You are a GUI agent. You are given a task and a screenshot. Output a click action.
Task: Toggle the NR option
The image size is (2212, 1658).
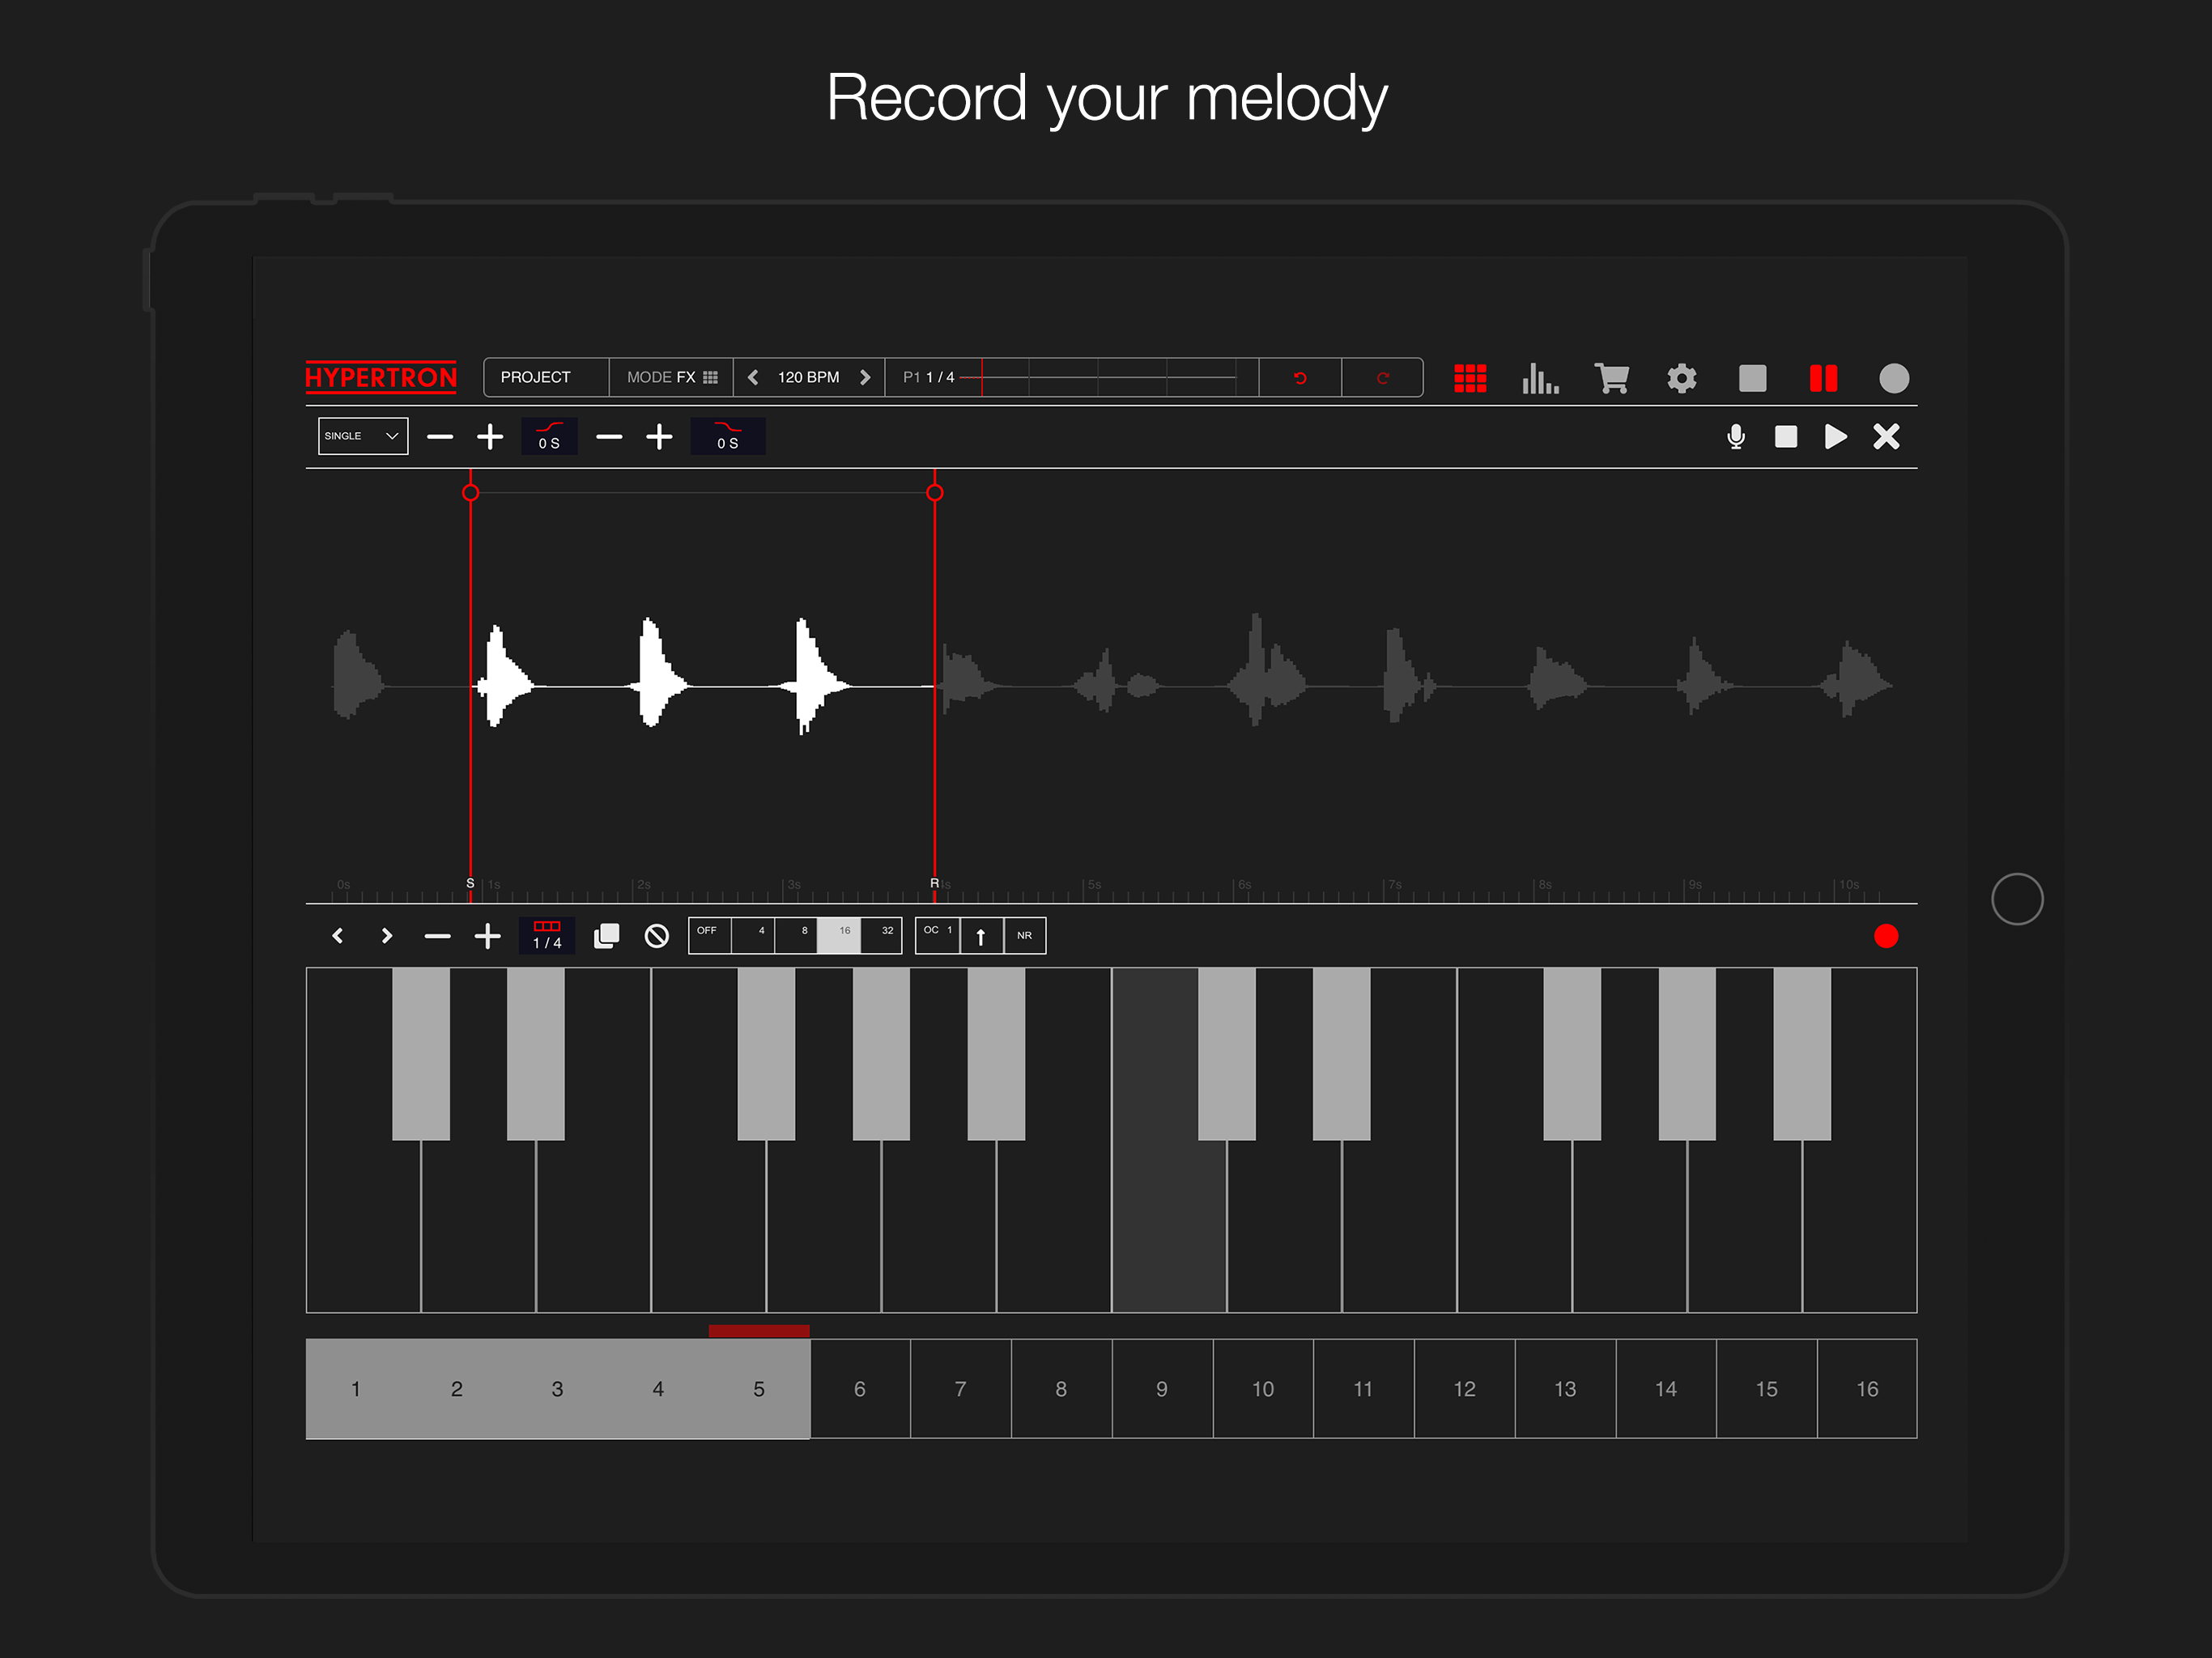click(x=1024, y=935)
